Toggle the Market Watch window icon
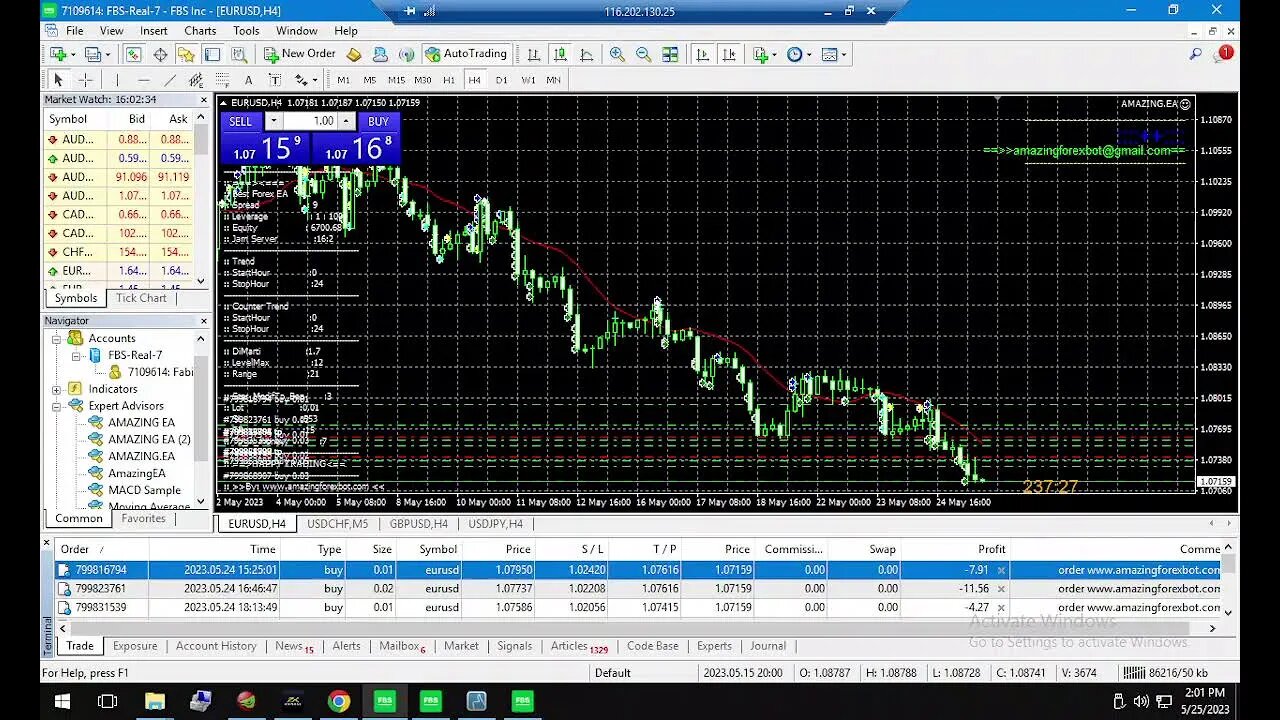Viewport: 1280px width, 720px height. [134, 54]
